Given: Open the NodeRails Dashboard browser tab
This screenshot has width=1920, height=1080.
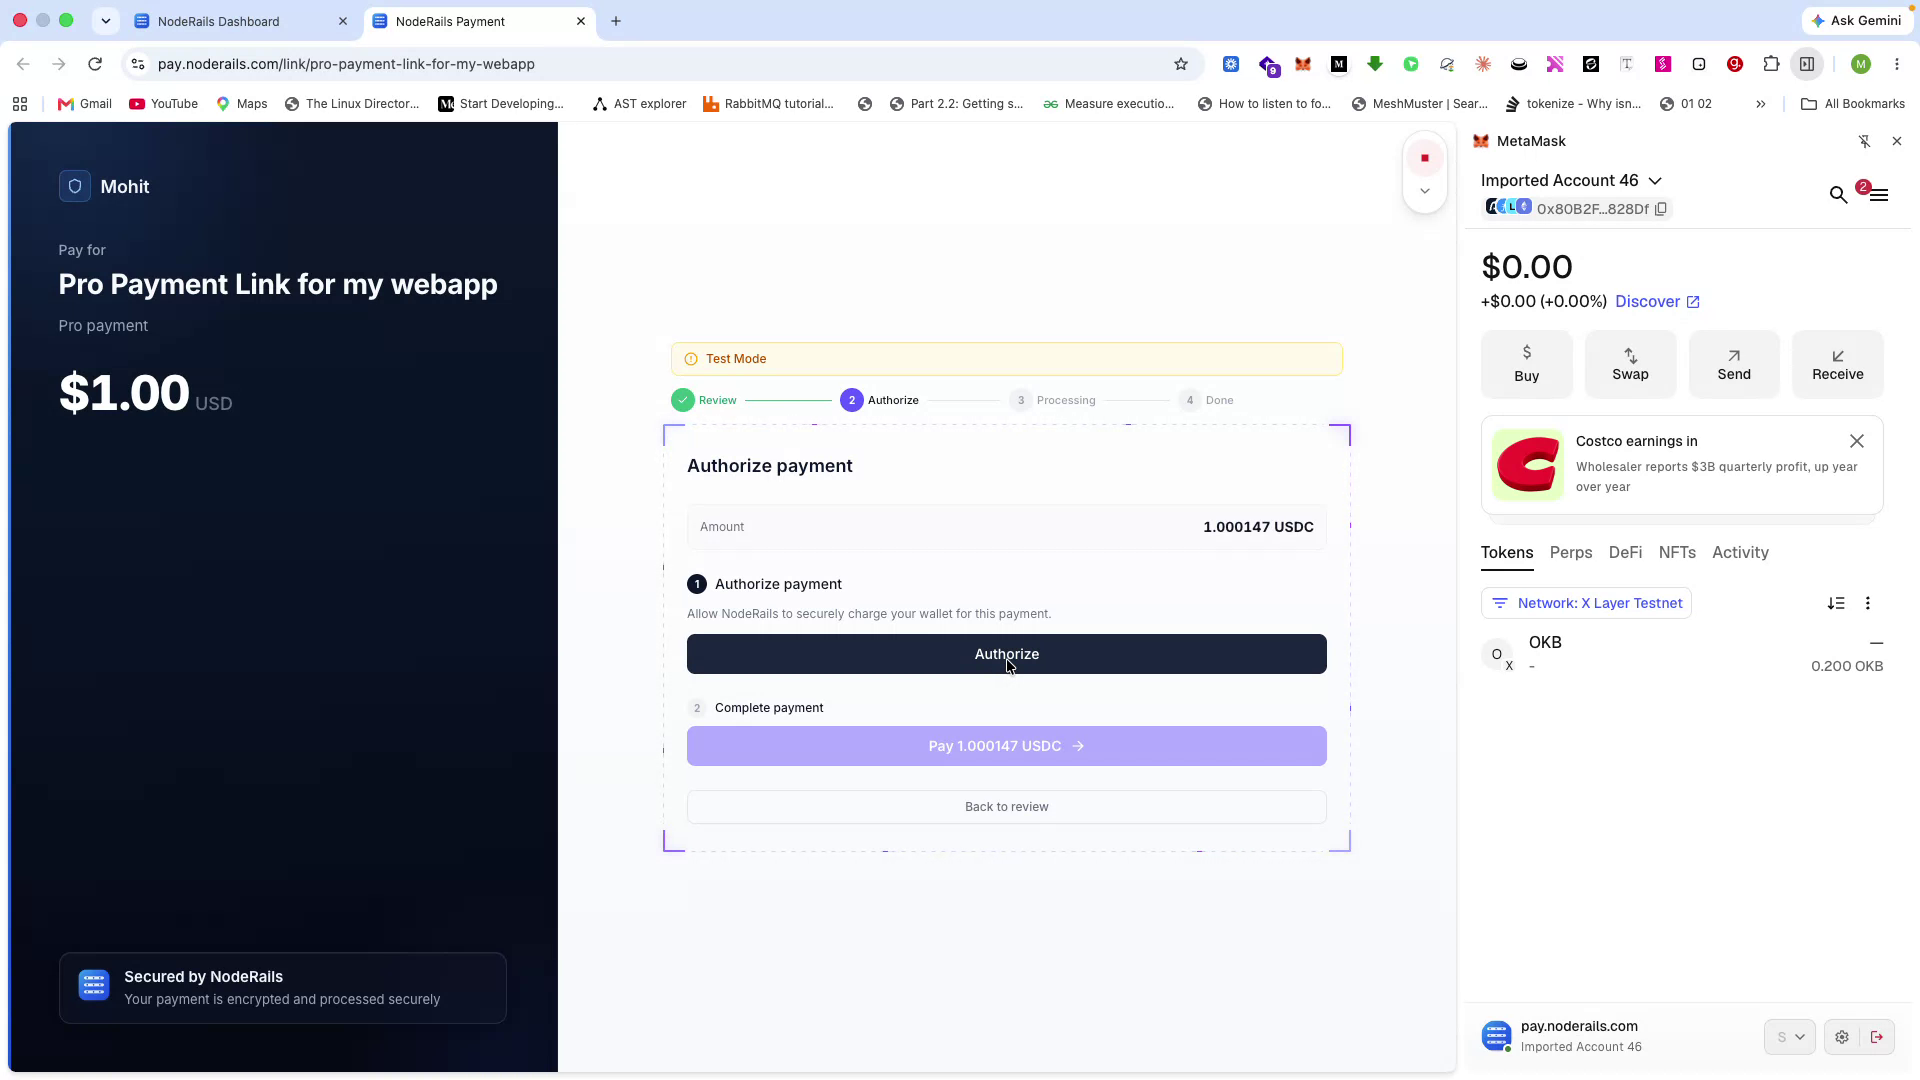Looking at the screenshot, I should (240, 21).
